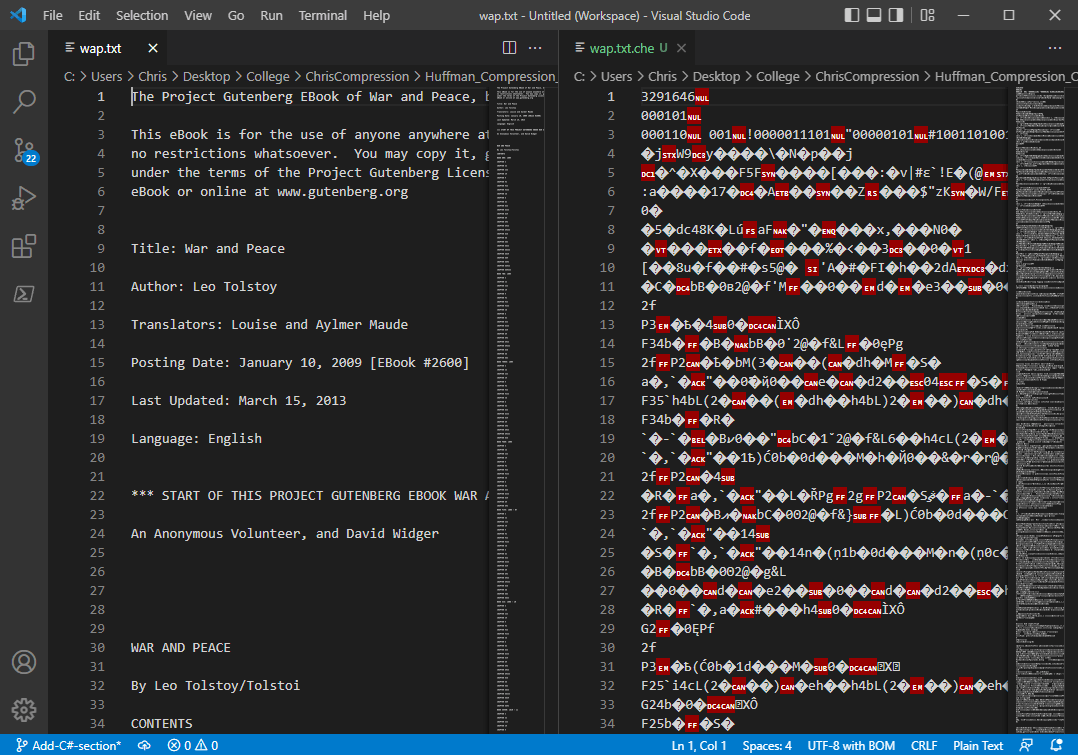Image resolution: width=1078 pixels, height=755 pixels.
Task: Open the terminal-style panel icon in the activity bar
Action: 24,294
